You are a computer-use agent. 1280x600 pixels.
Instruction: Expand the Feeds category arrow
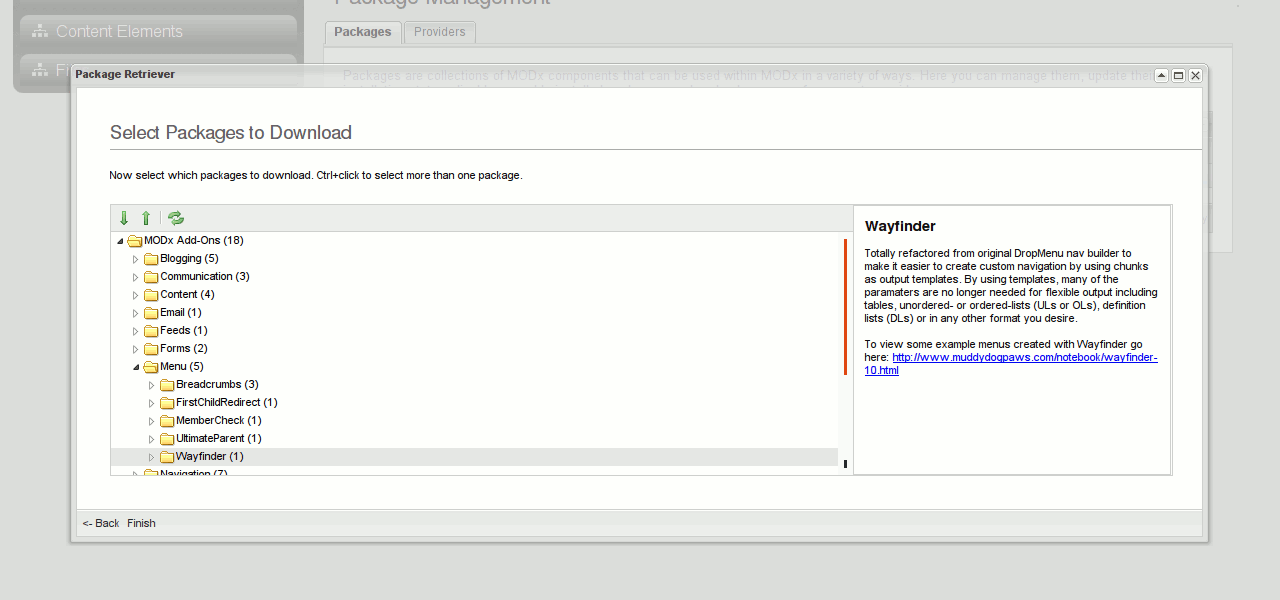coord(136,331)
